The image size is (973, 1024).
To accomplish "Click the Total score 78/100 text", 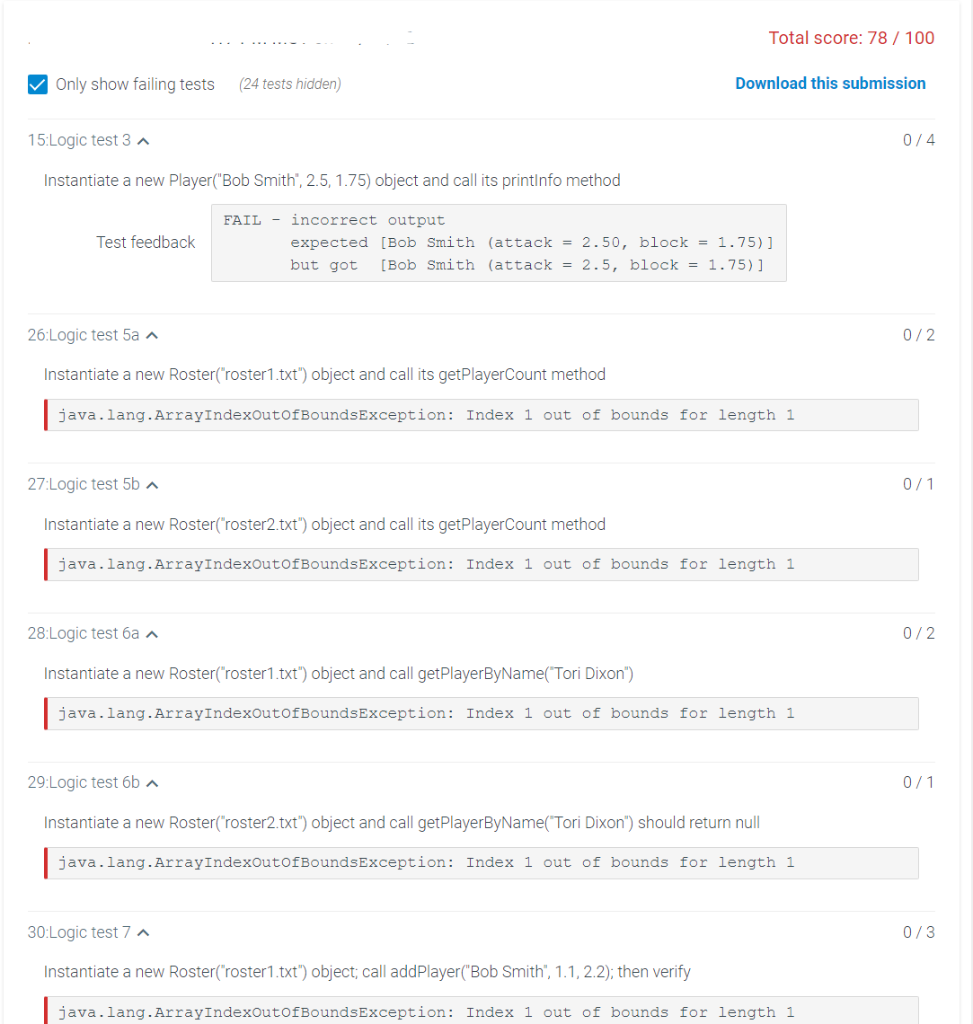I will point(851,37).
